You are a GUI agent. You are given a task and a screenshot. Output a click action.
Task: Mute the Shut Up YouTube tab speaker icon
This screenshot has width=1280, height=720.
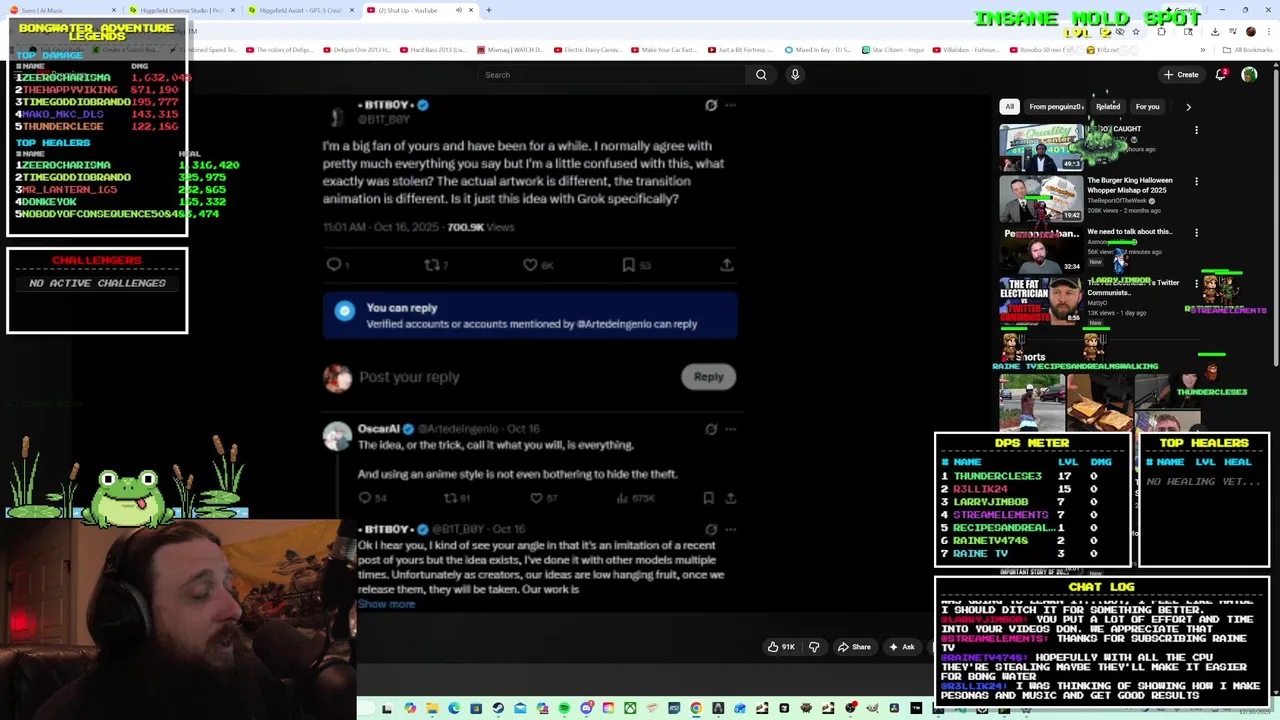(x=459, y=10)
